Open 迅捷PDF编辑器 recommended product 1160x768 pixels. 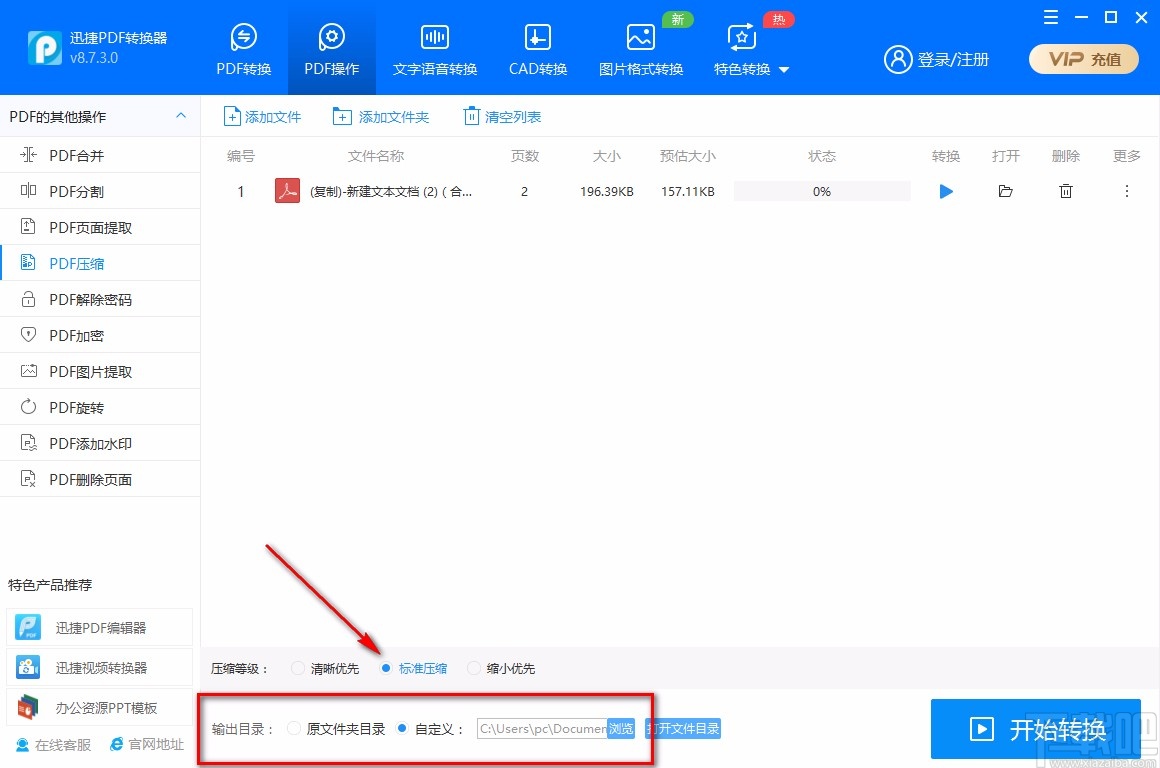tap(100, 627)
